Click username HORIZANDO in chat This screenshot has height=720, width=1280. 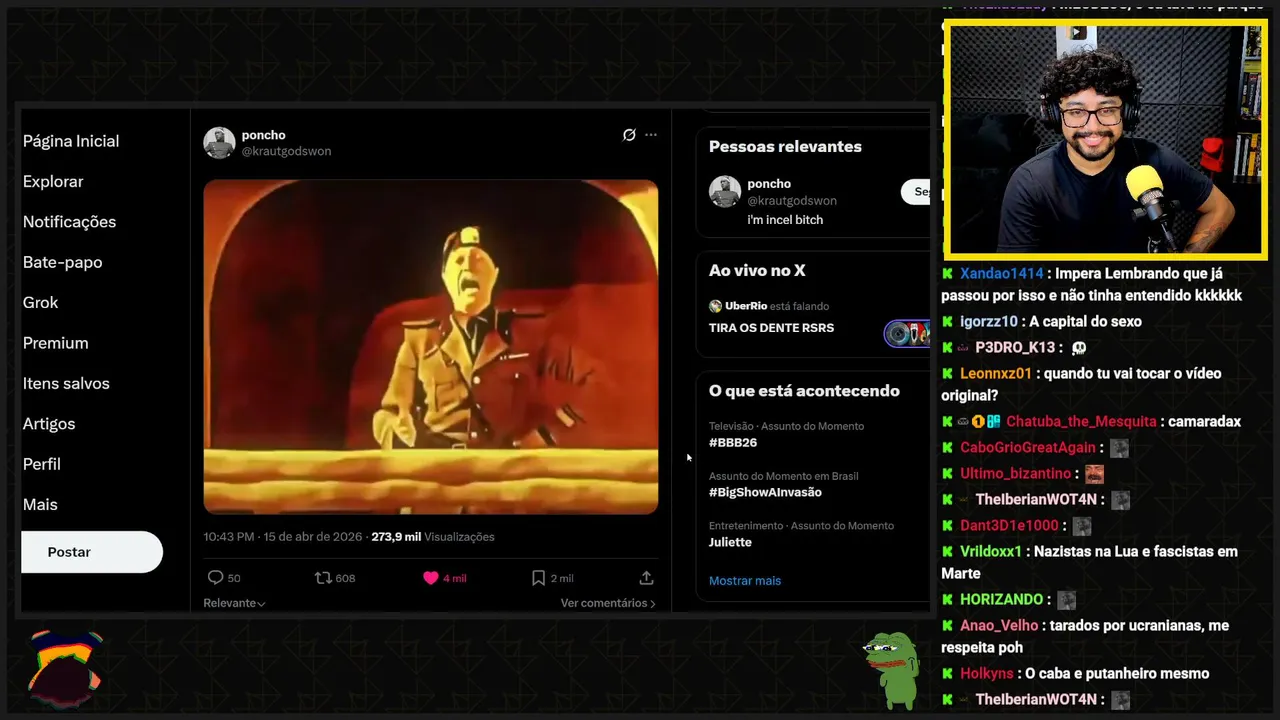(x=1001, y=600)
